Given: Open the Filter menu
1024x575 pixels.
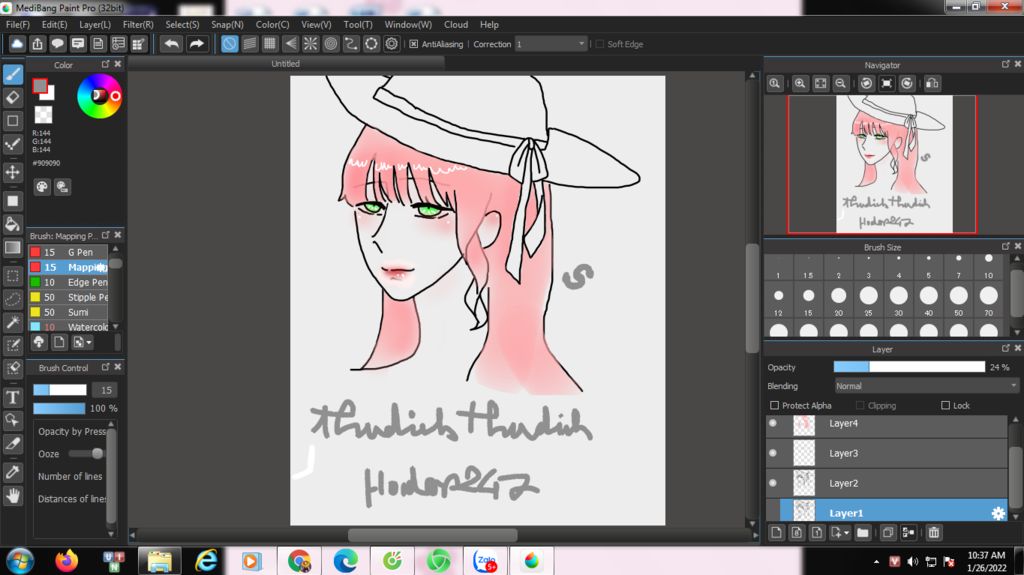Looking at the screenshot, I should (x=138, y=24).
